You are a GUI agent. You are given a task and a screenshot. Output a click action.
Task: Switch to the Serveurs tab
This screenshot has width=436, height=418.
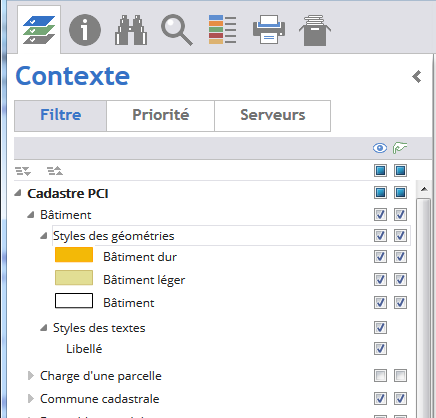pos(272,116)
